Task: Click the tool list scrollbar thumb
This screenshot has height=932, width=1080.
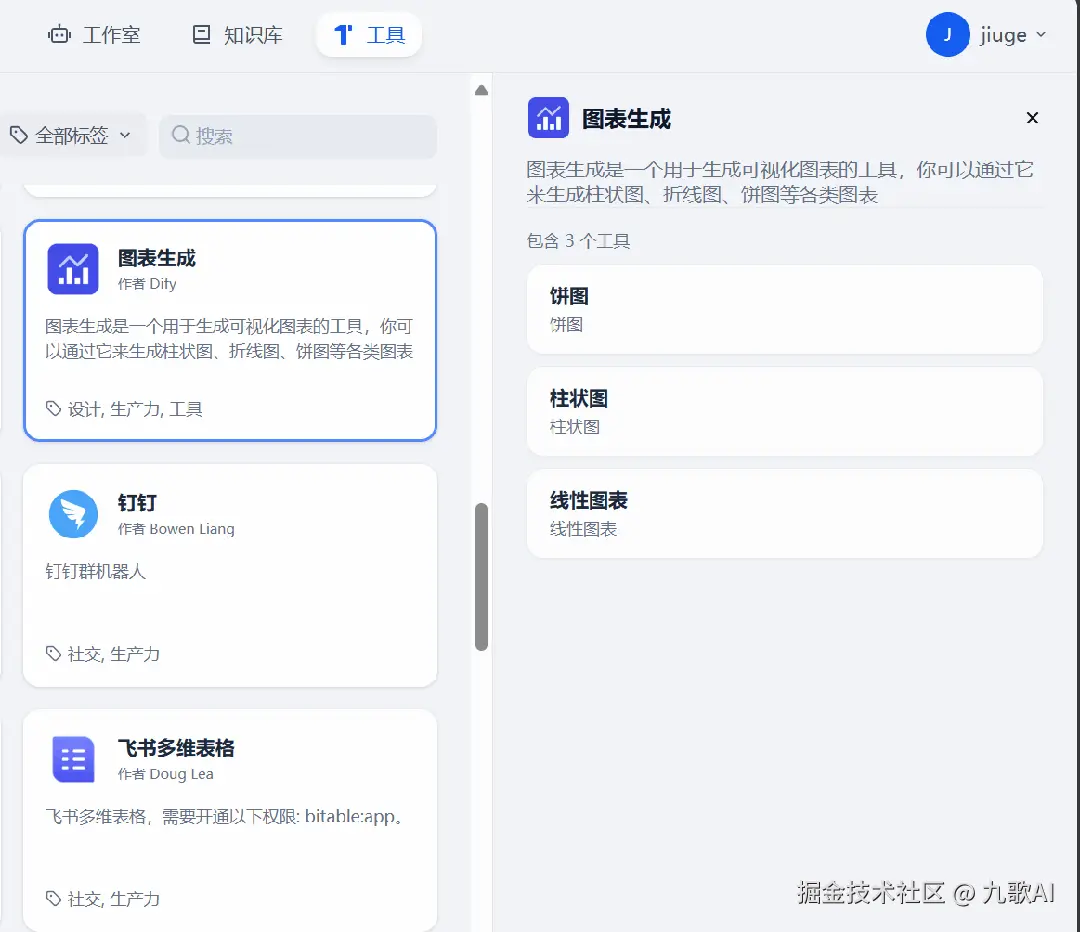Action: [x=481, y=577]
